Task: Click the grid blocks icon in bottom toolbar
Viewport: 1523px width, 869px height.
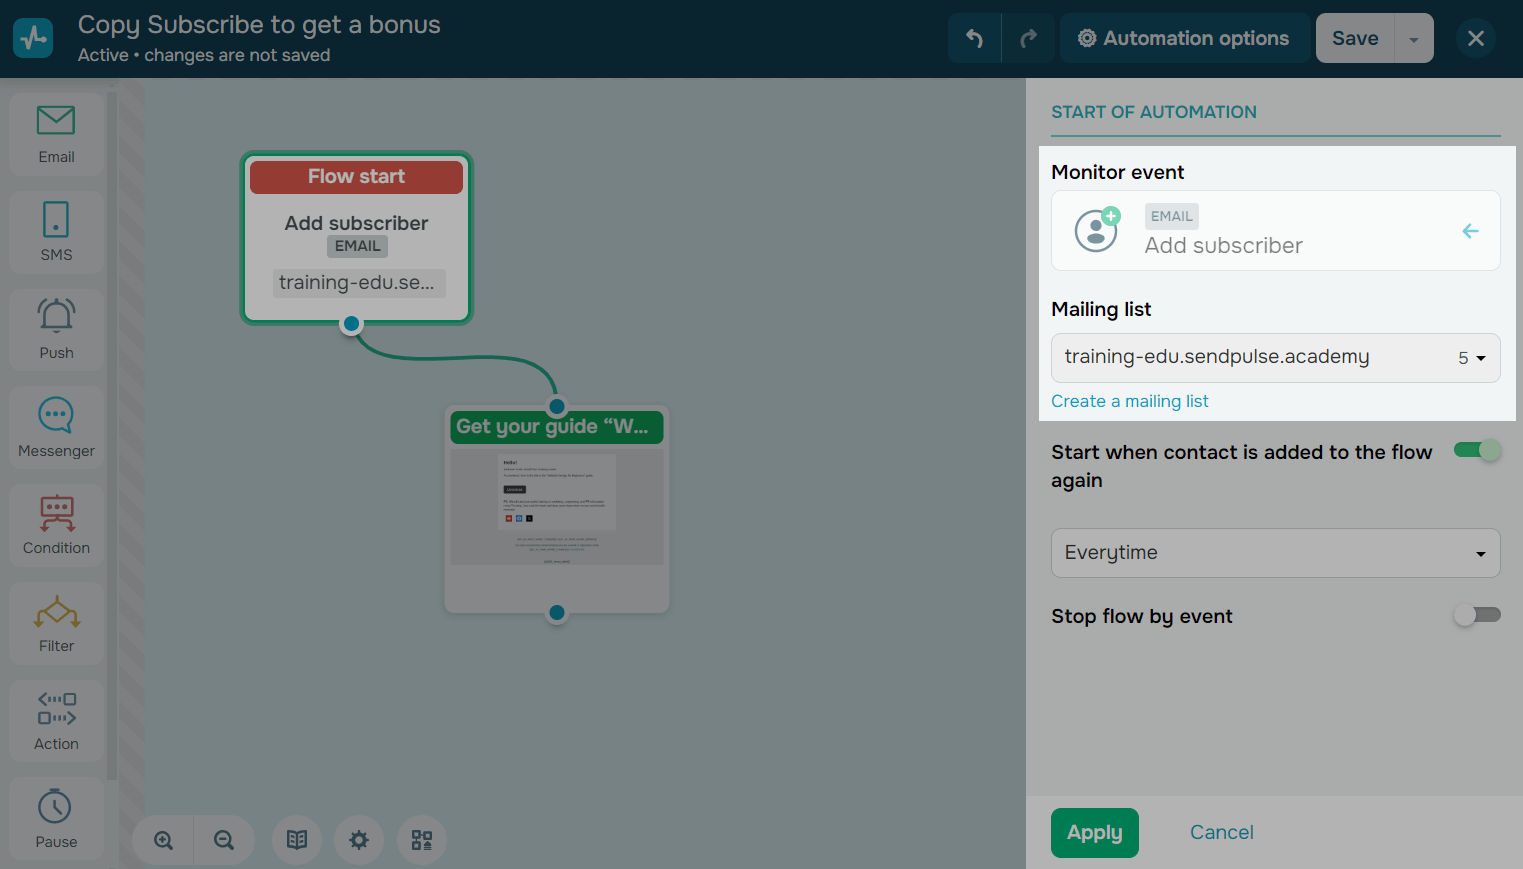Action: point(422,840)
